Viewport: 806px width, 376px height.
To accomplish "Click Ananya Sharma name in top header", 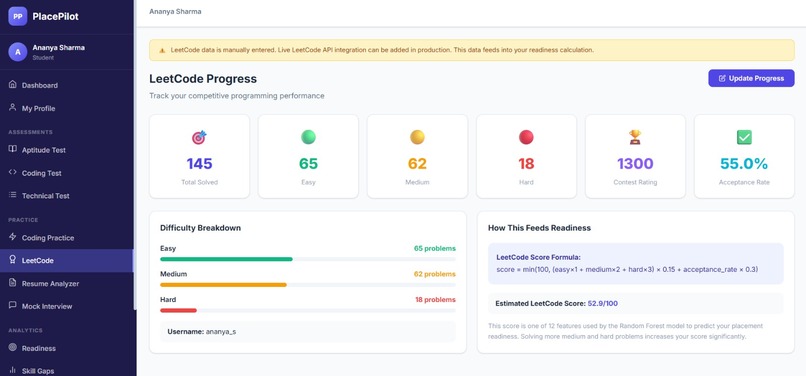I will point(175,11).
